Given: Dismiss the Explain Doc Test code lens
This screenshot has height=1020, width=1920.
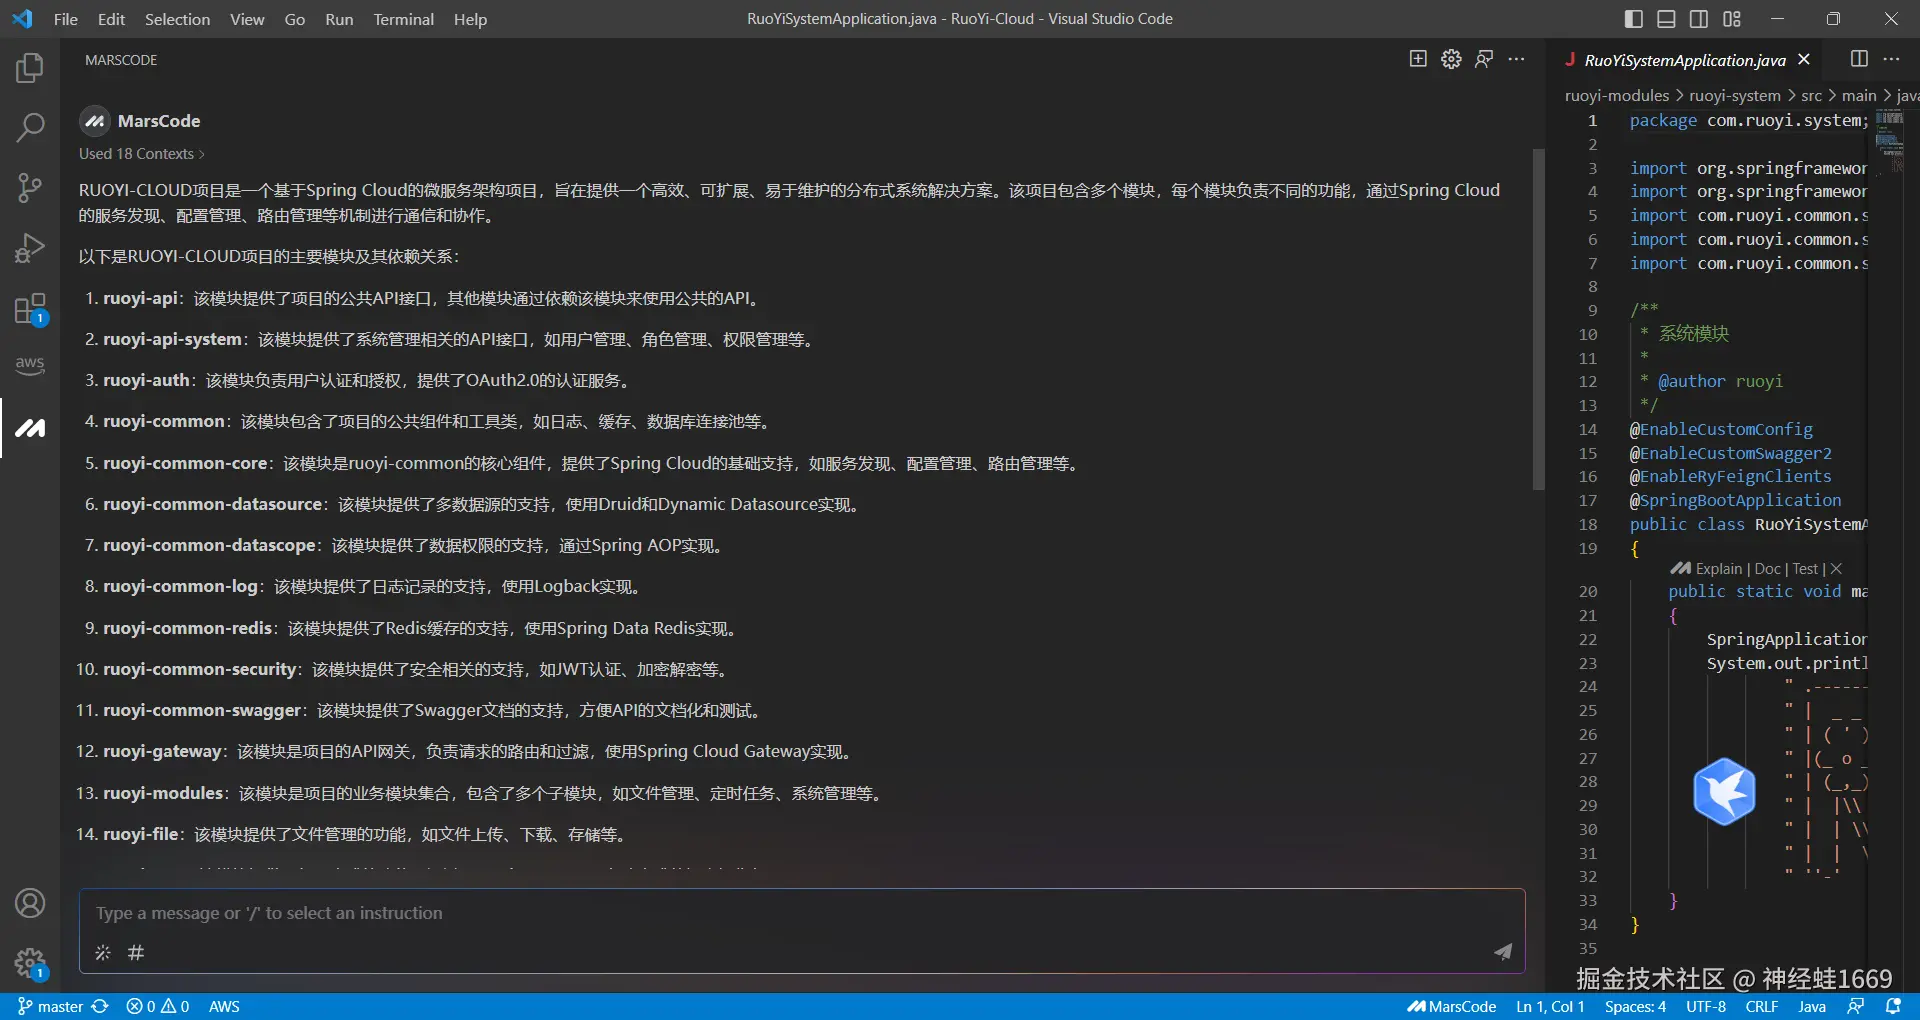Looking at the screenshot, I should tap(1836, 568).
